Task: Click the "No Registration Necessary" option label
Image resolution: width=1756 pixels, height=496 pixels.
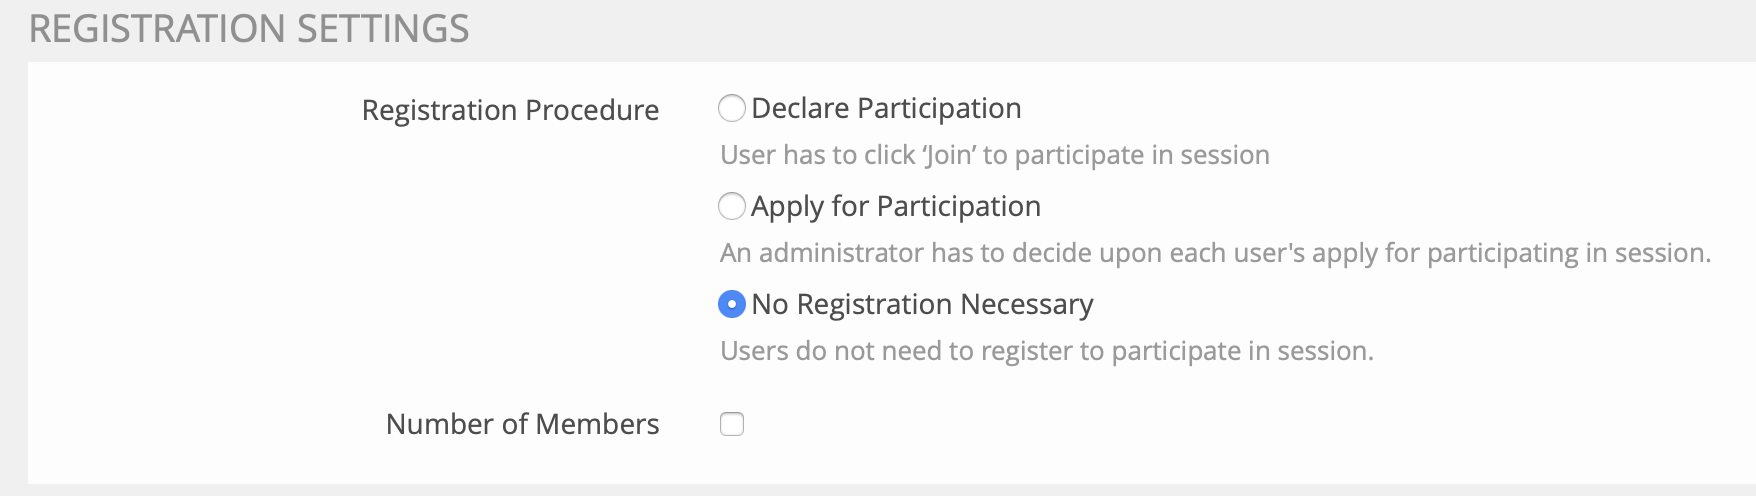Action: 922,304
